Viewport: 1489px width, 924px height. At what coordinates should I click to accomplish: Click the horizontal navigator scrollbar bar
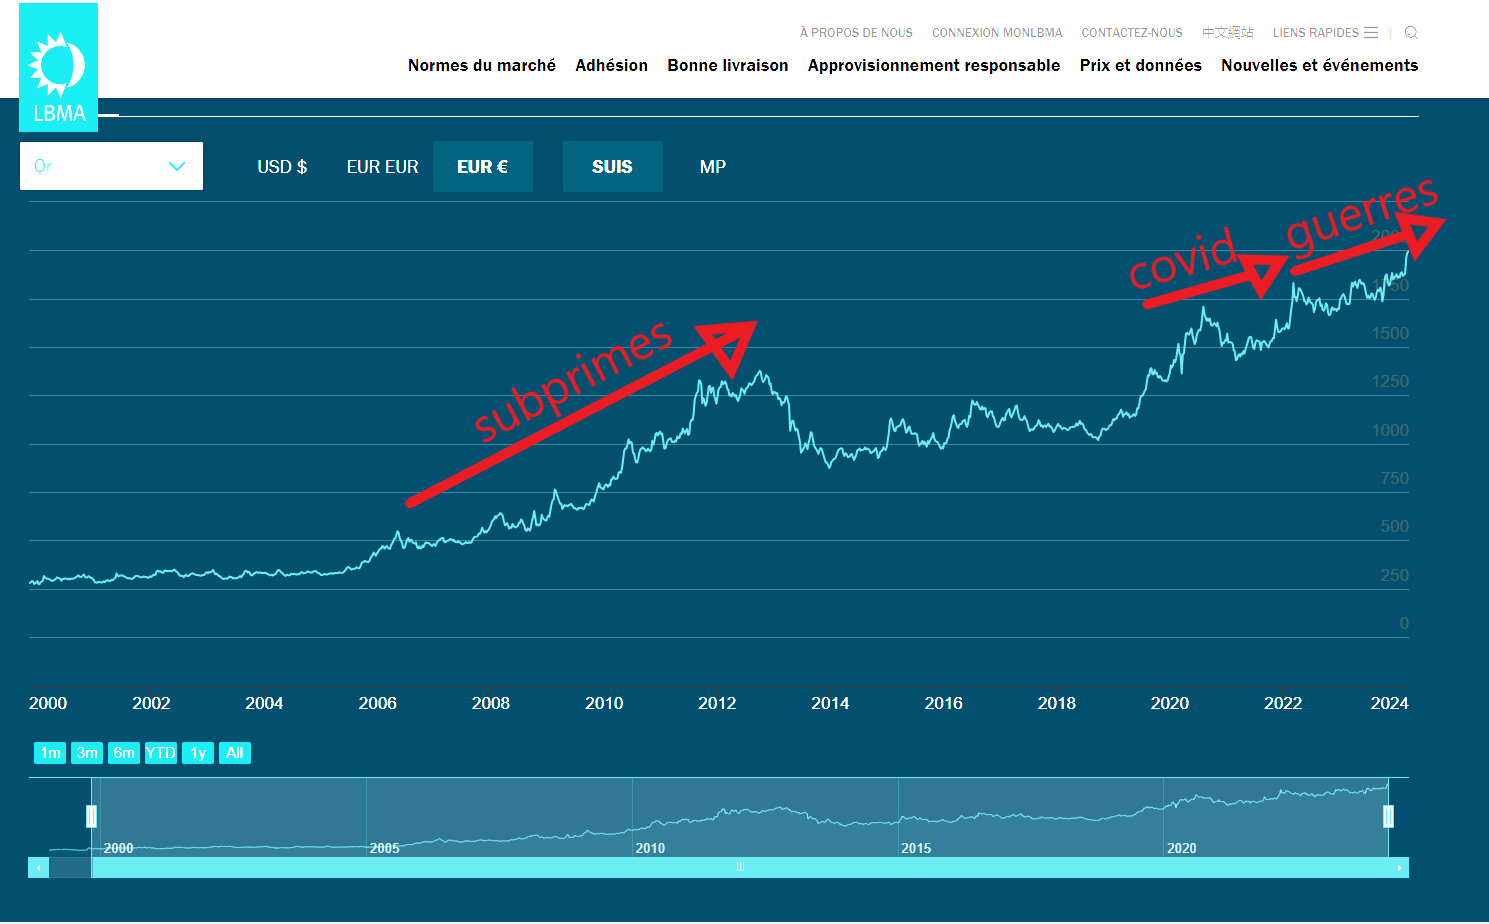(740, 868)
